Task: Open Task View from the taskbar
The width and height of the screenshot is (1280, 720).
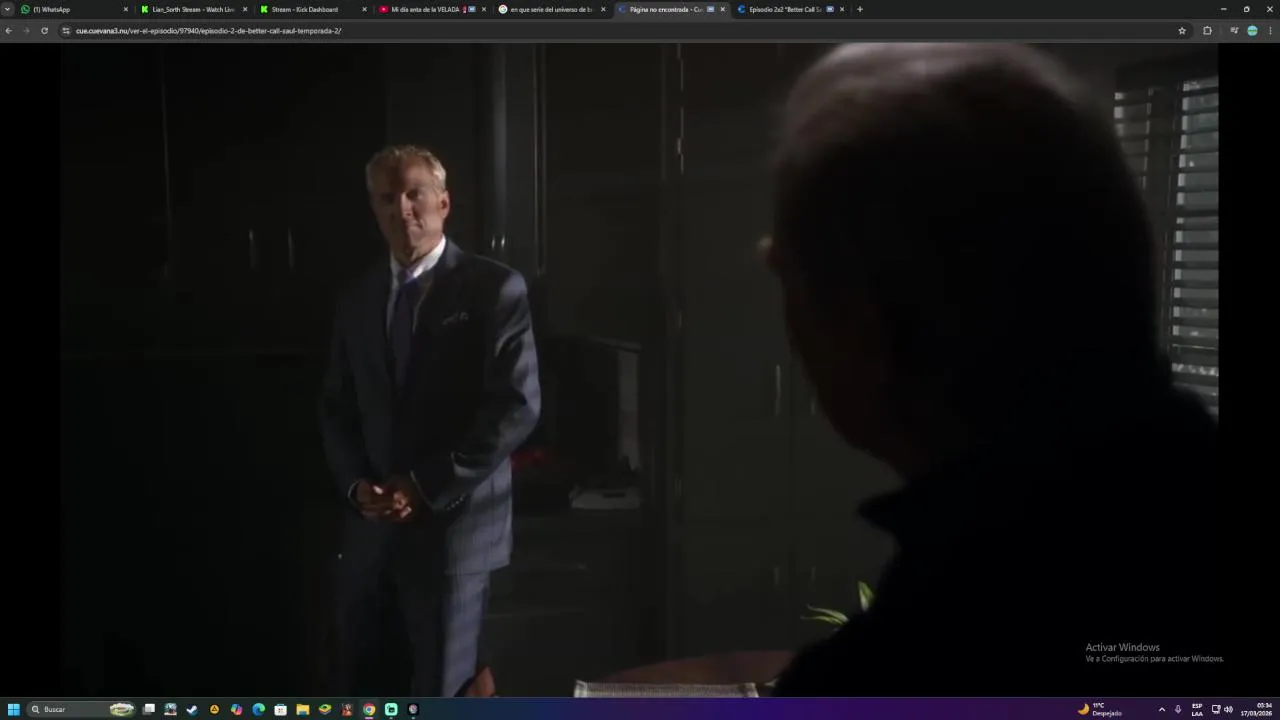Action: [x=149, y=709]
